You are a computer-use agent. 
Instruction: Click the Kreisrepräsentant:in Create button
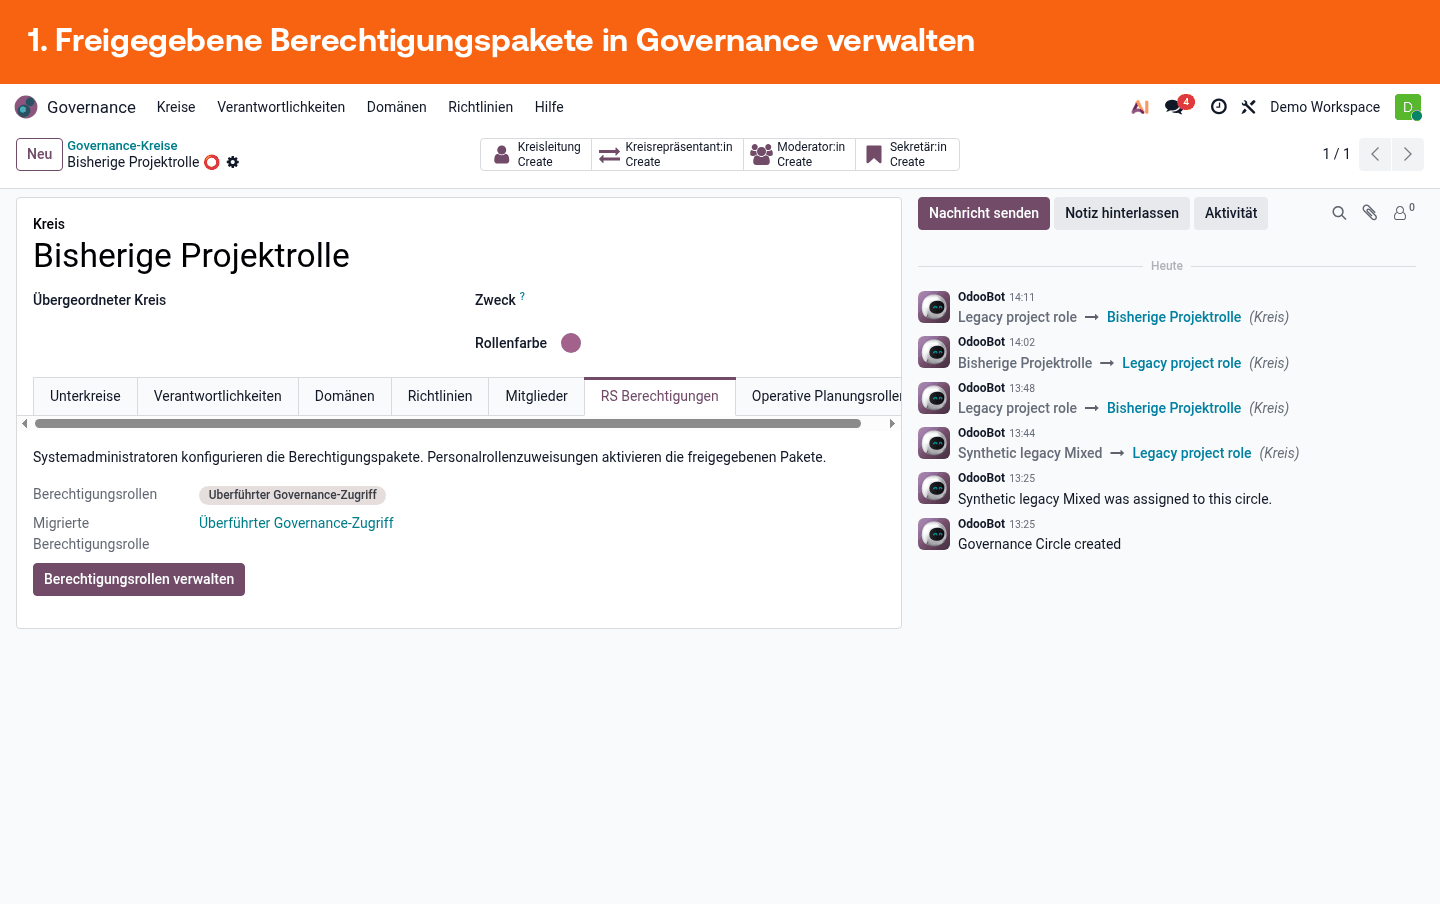coord(667,154)
